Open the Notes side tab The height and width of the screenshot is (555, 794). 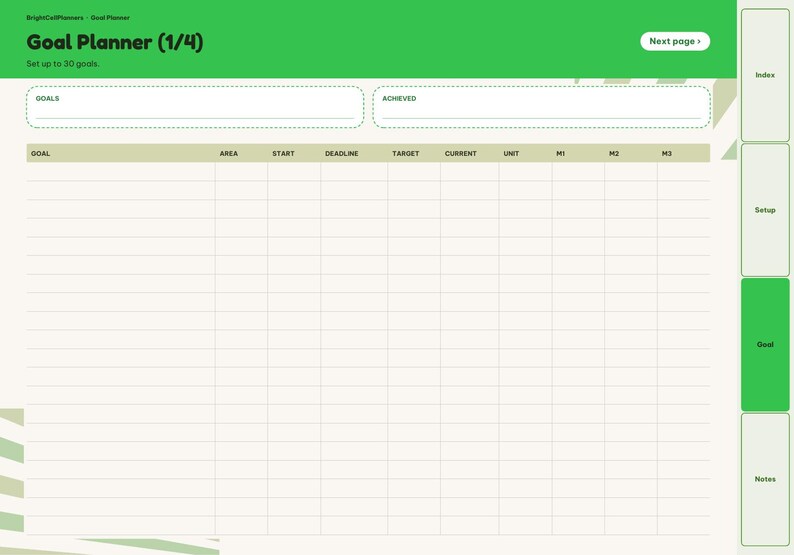(765, 479)
